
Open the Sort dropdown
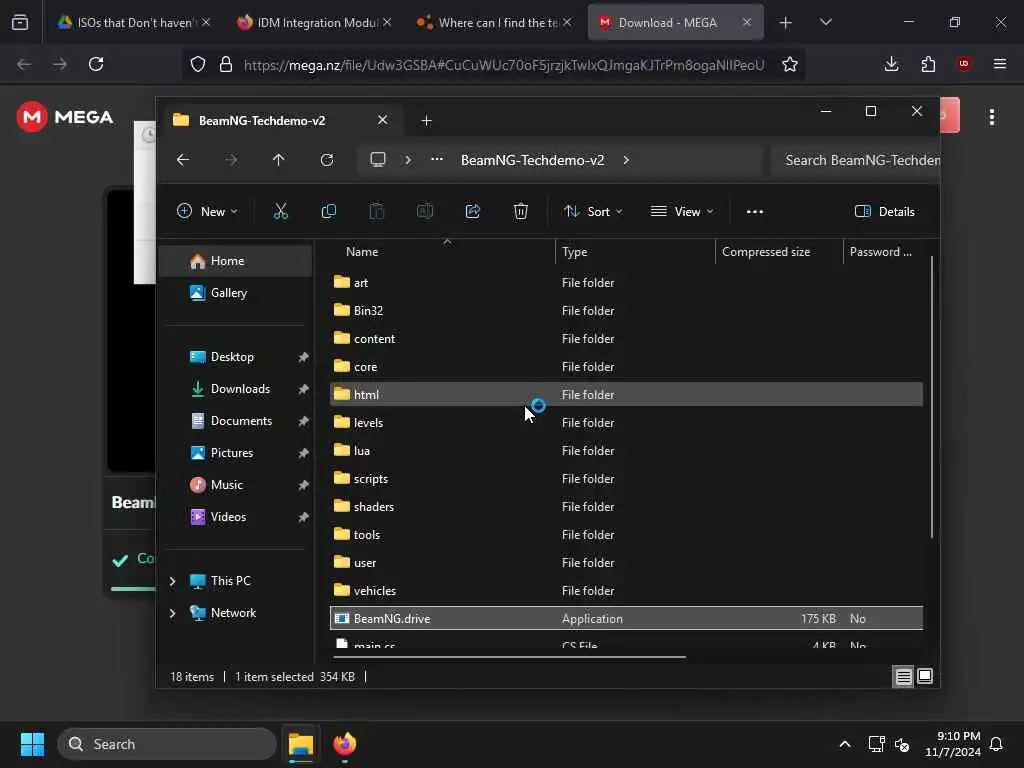[x=593, y=212]
